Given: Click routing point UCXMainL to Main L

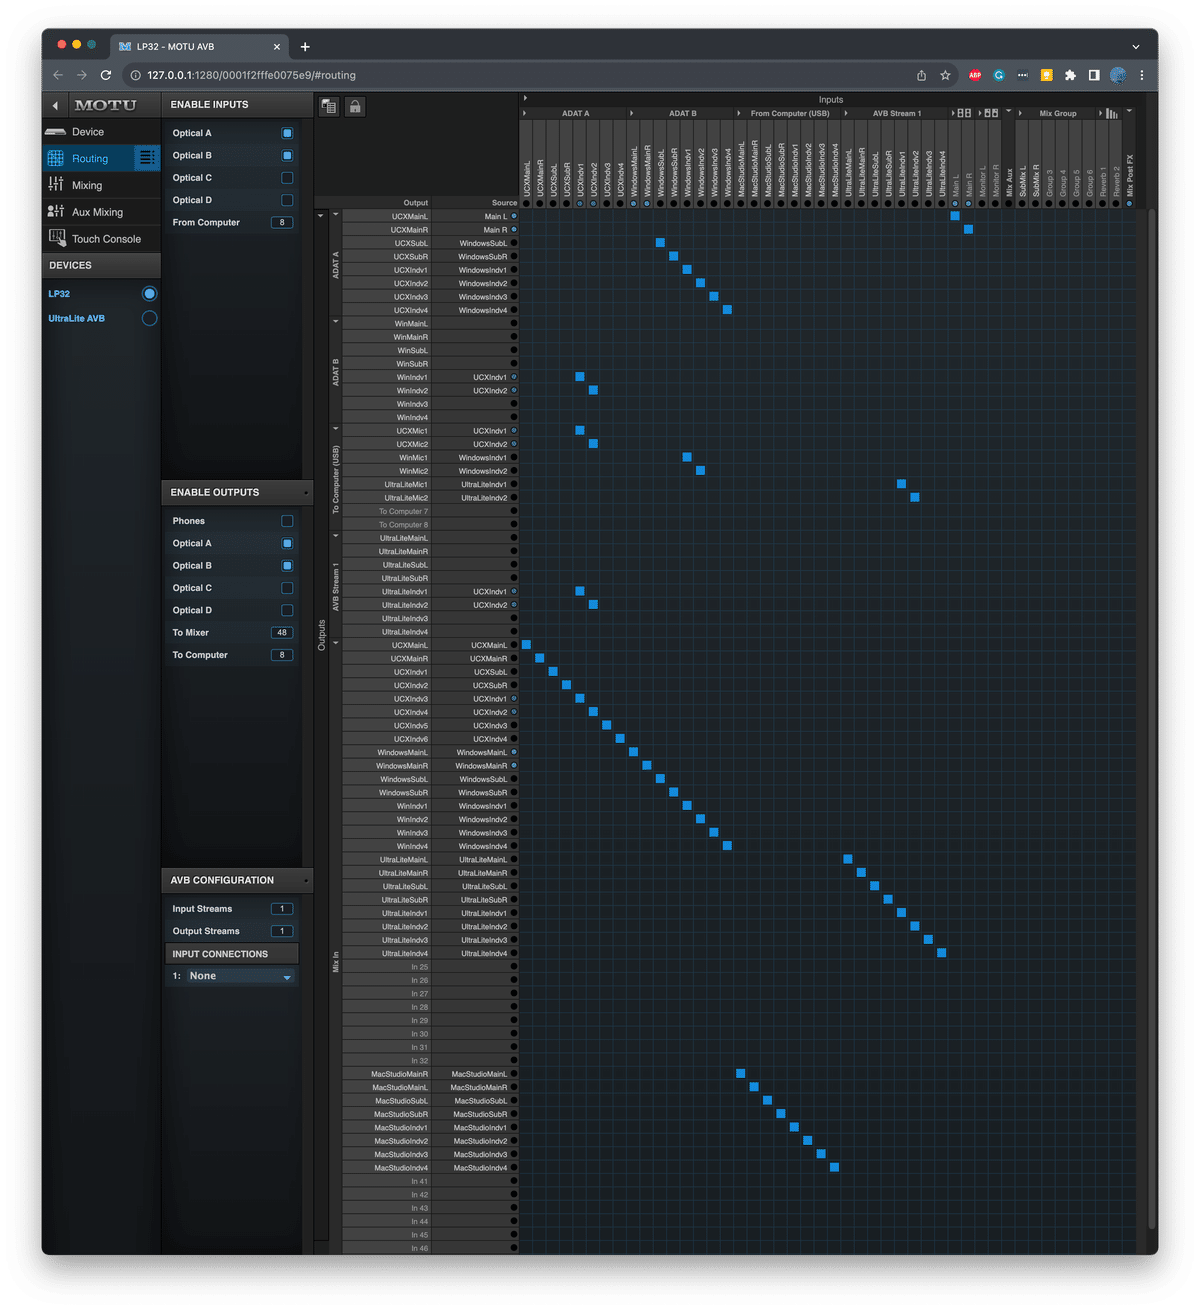Looking at the screenshot, I should coord(955,216).
